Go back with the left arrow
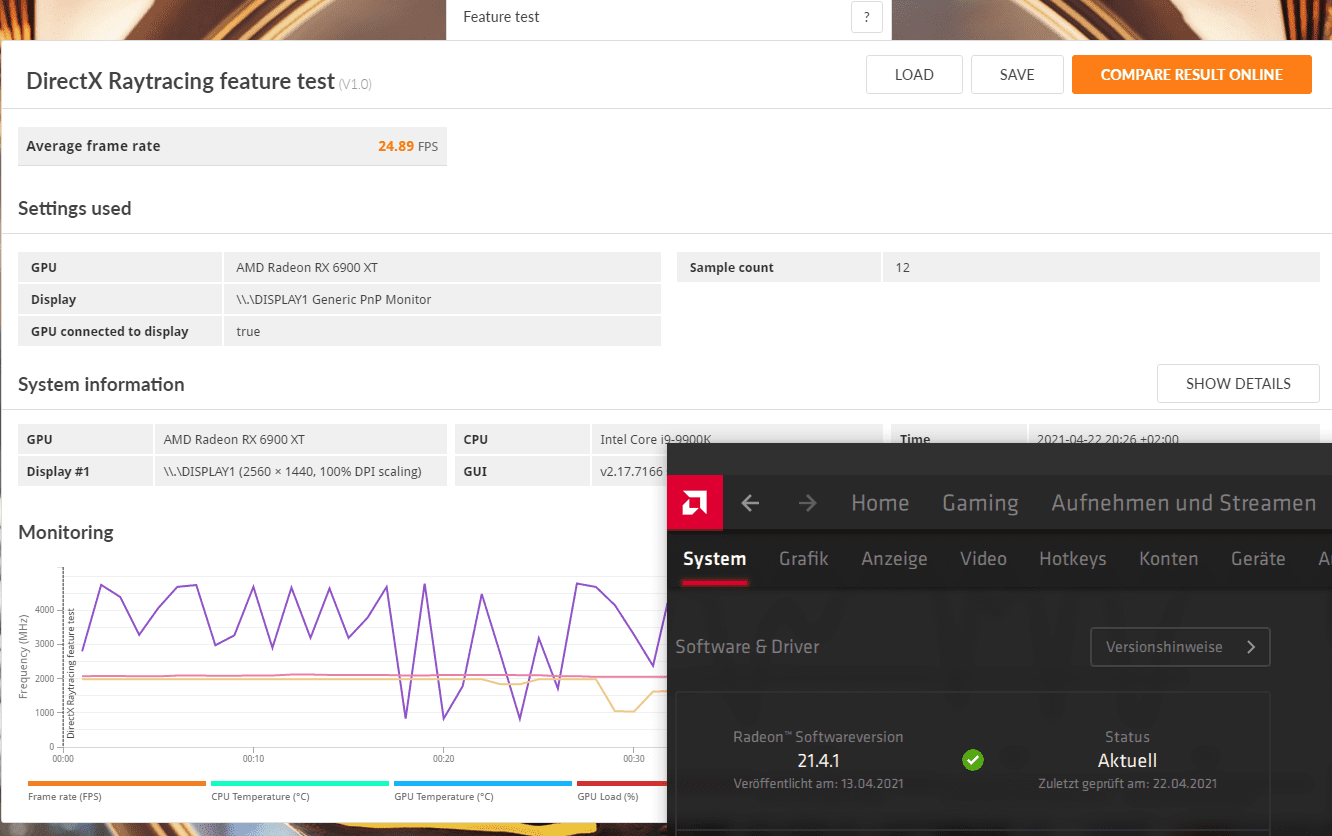Screen dimensions: 1332x836 [750, 503]
